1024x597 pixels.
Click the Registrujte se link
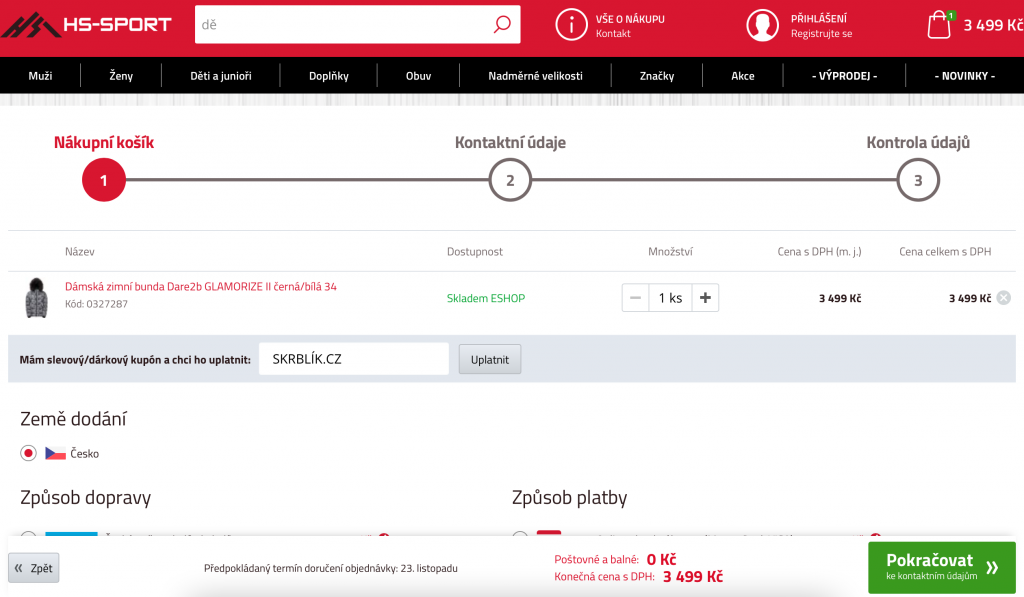tap(822, 33)
